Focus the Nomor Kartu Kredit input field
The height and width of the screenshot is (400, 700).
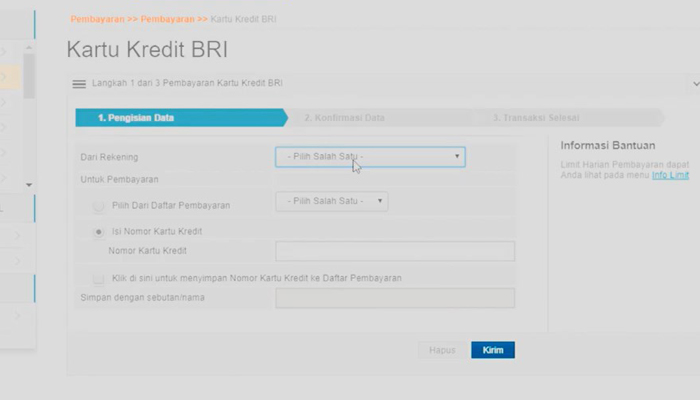395,251
